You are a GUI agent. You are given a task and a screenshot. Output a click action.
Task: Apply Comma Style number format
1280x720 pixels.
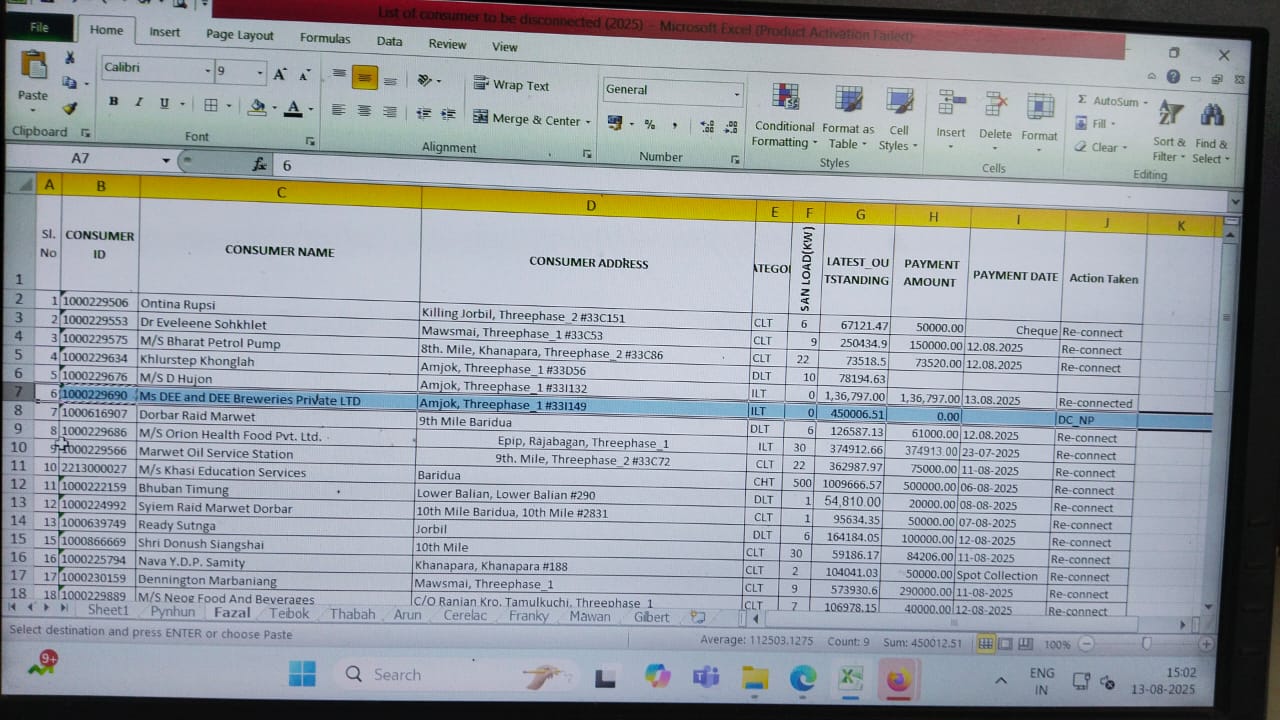click(675, 126)
